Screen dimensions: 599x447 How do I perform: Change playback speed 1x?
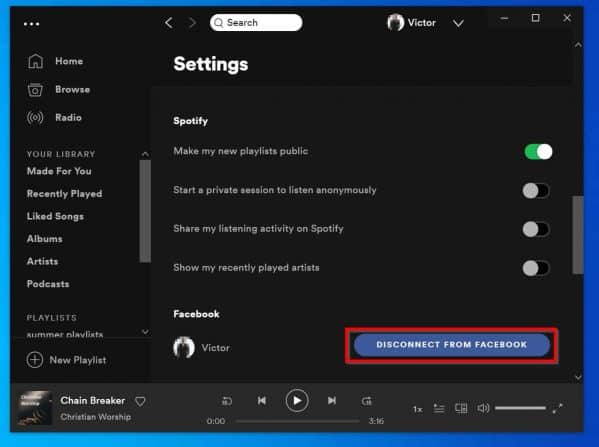coord(418,410)
